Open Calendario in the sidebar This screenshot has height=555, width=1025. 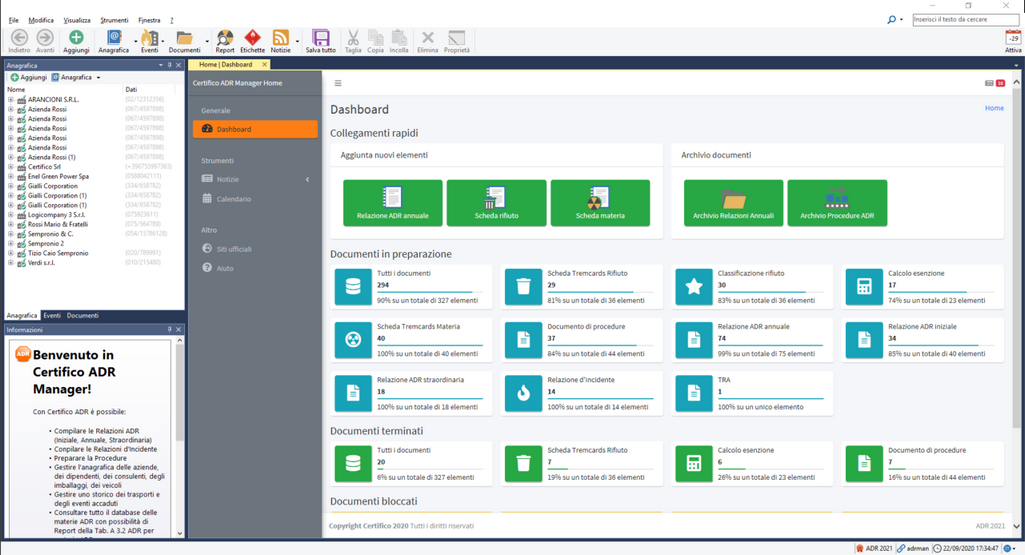(234, 199)
